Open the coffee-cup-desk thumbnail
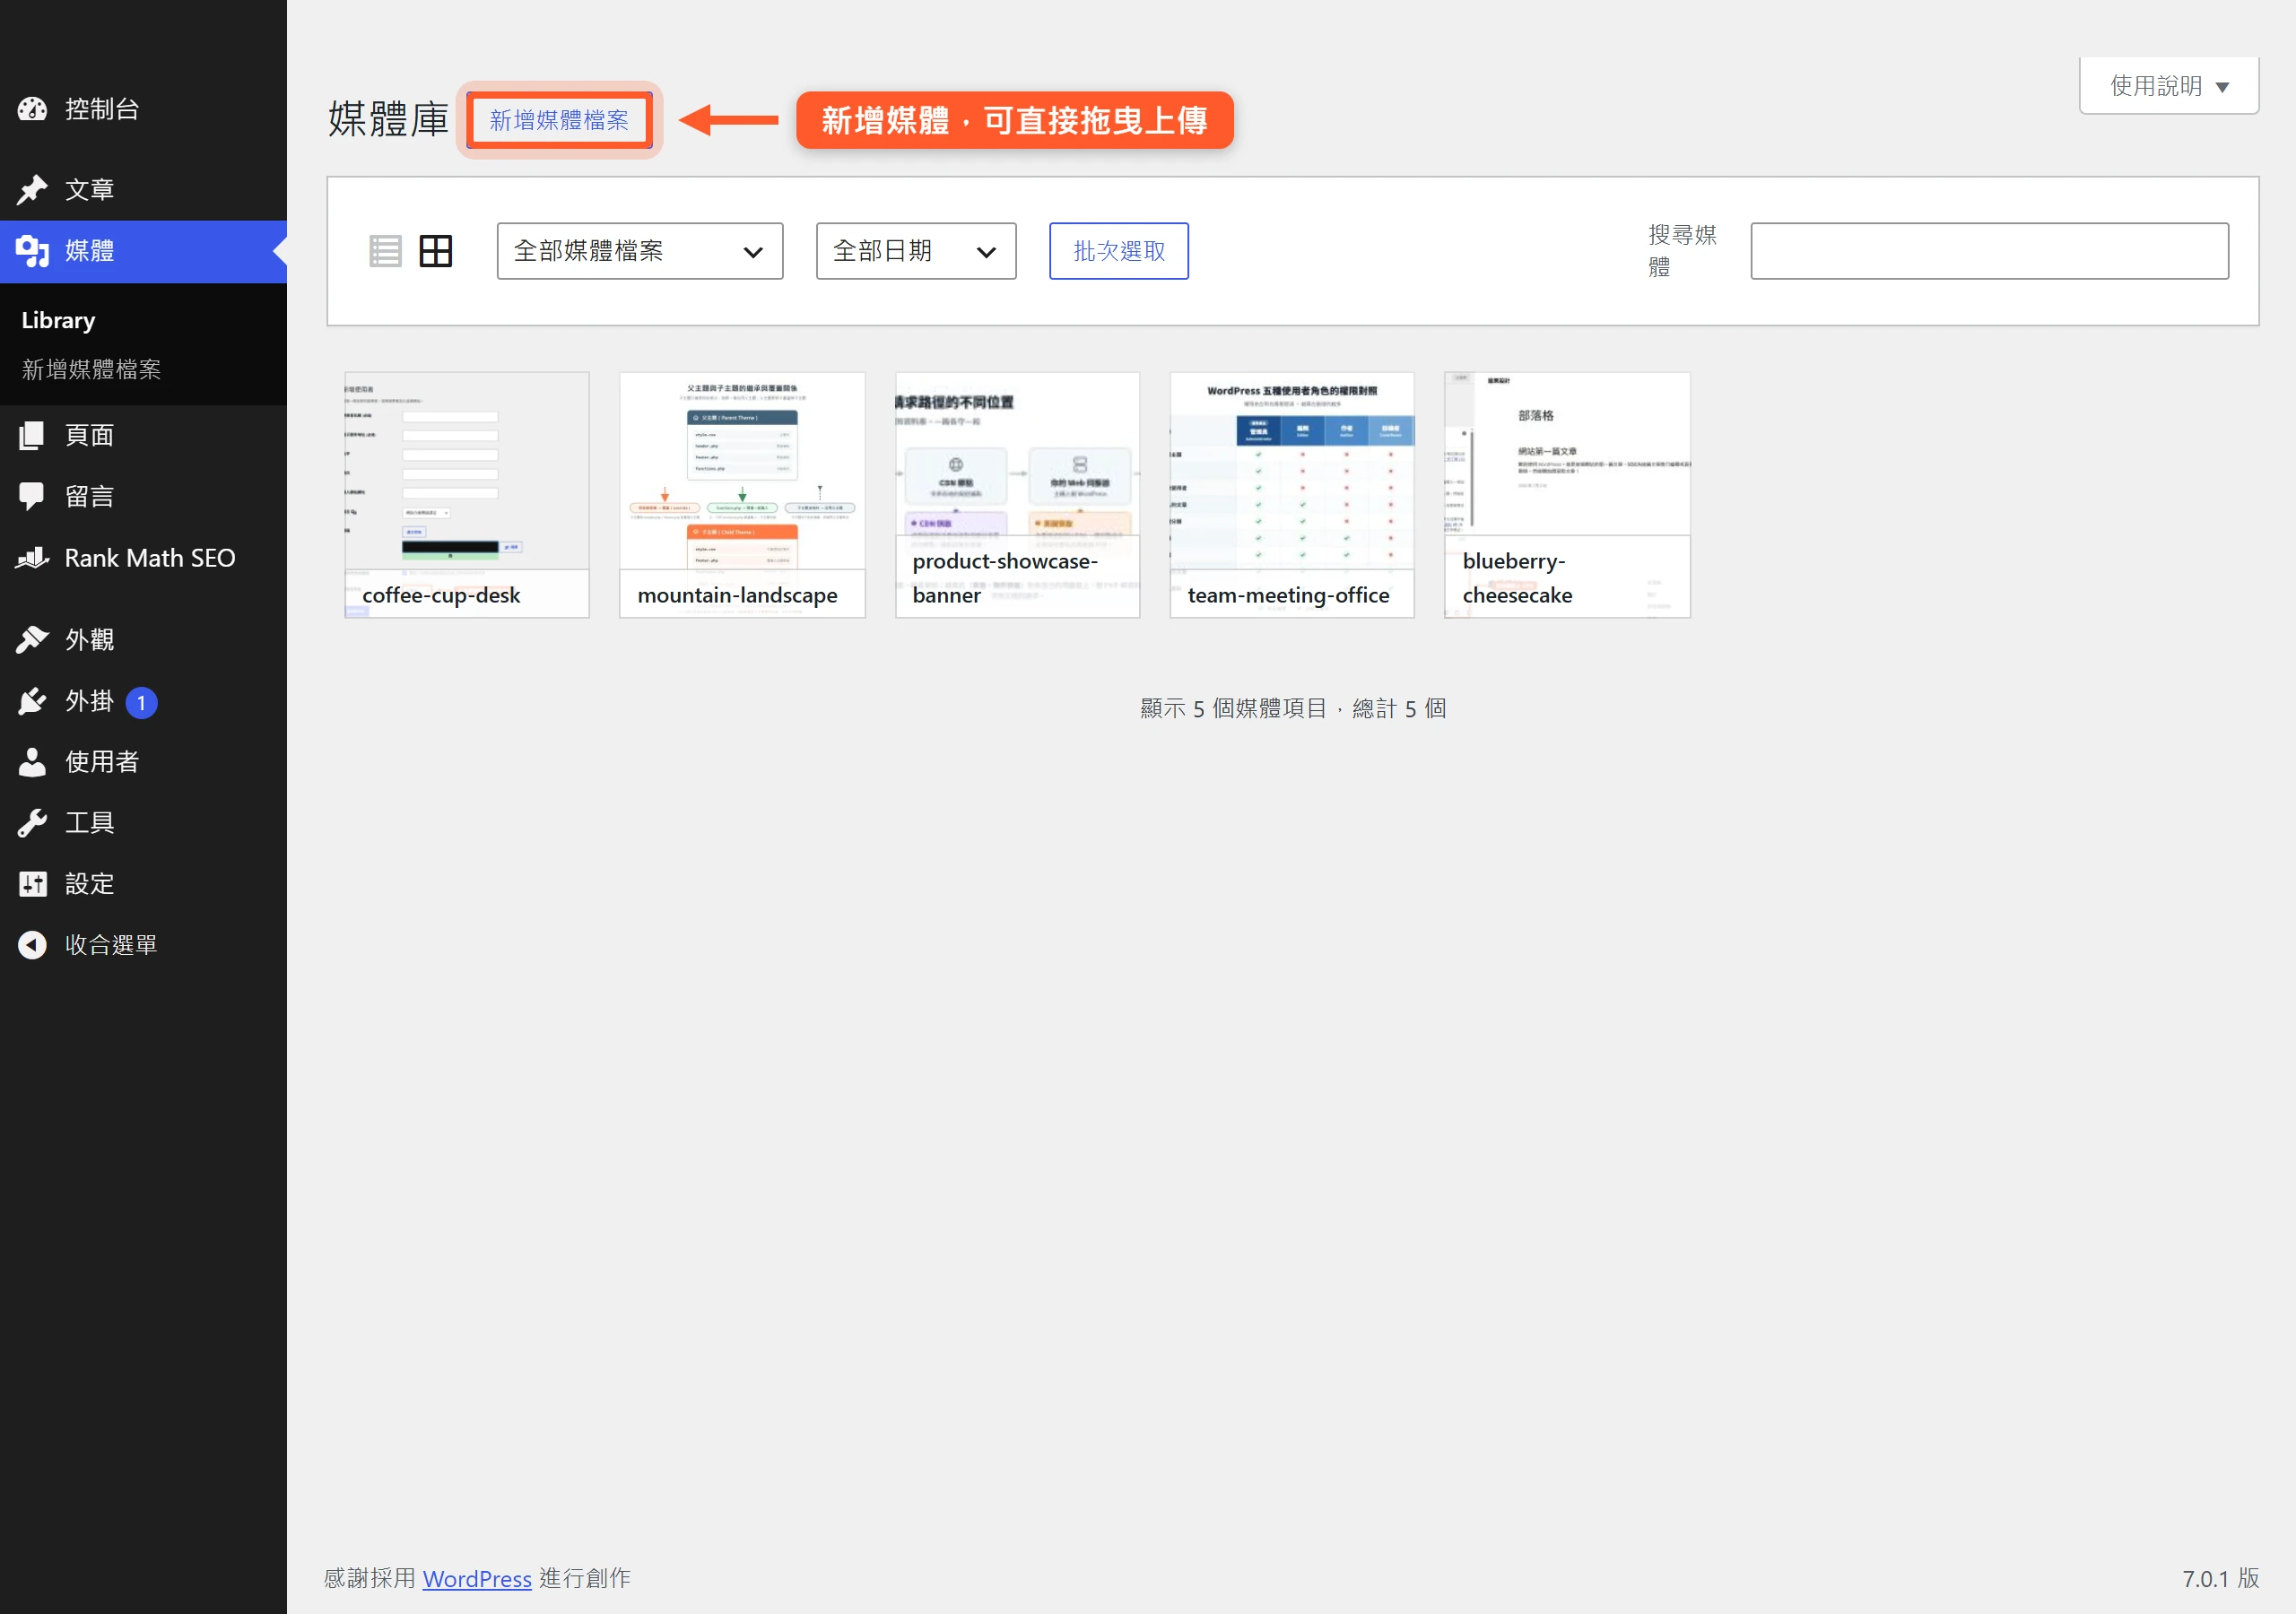This screenshot has height=1614, width=2296. 467,495
